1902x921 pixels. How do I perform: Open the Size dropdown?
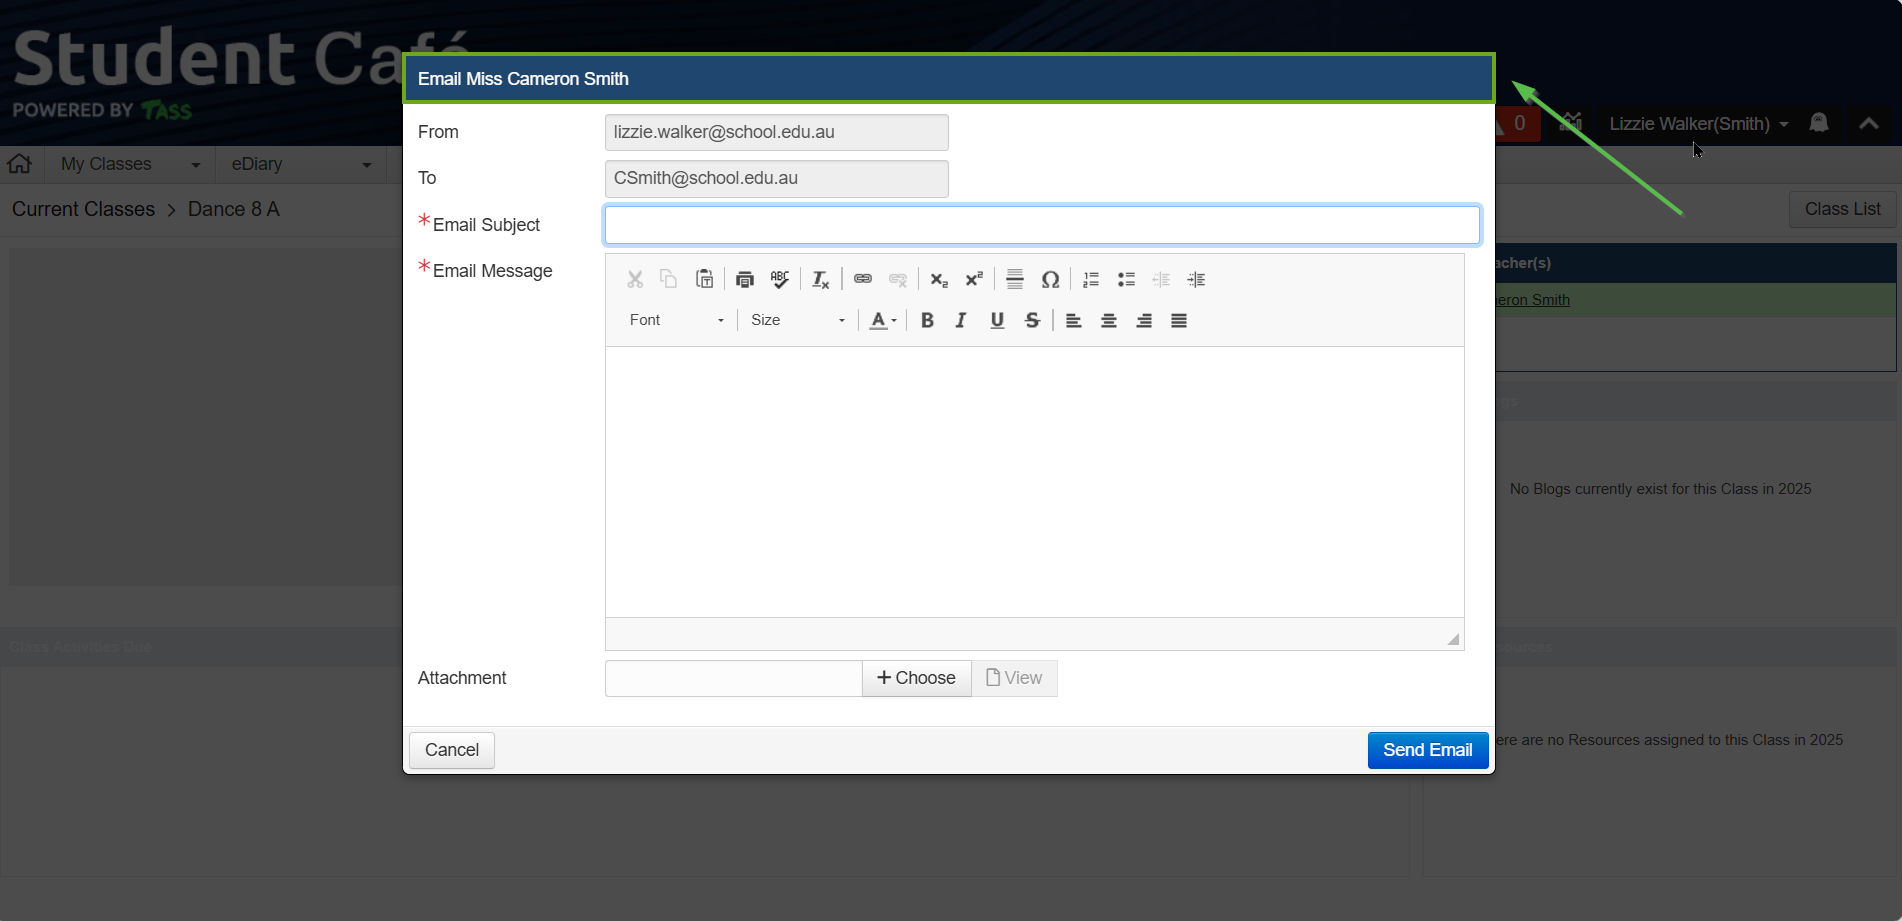pos(797,320)
